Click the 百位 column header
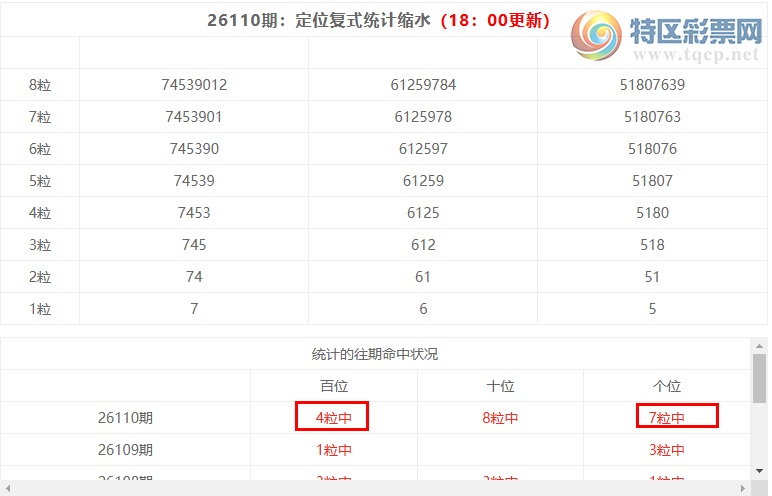 coord(334,386)
